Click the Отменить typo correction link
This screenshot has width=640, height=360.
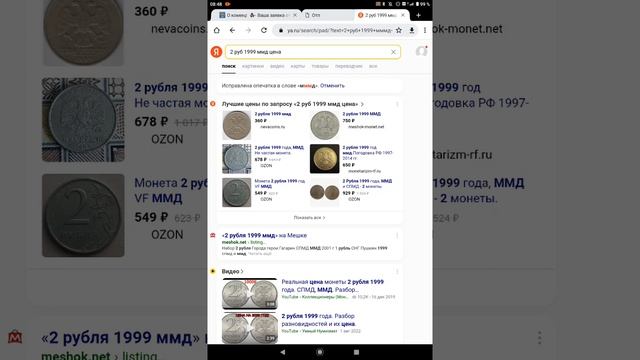[332, 86]
